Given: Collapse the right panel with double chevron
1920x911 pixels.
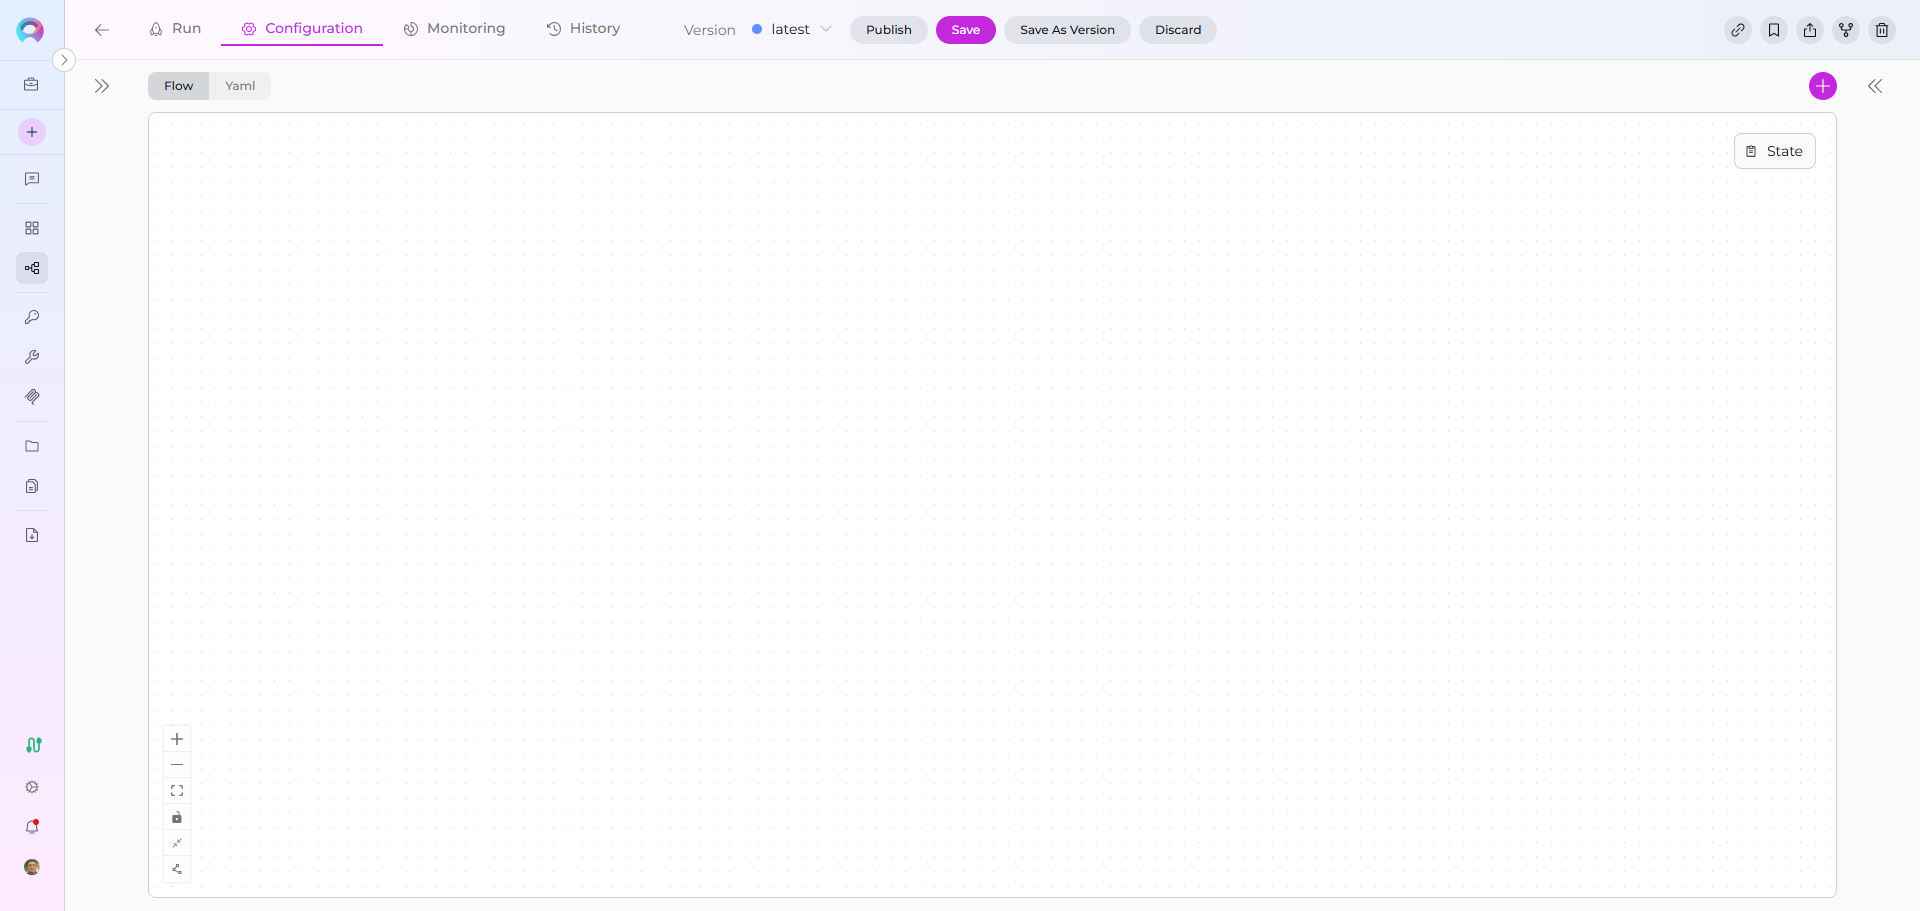Looking at the screenshot, I should pos(1875,86).
